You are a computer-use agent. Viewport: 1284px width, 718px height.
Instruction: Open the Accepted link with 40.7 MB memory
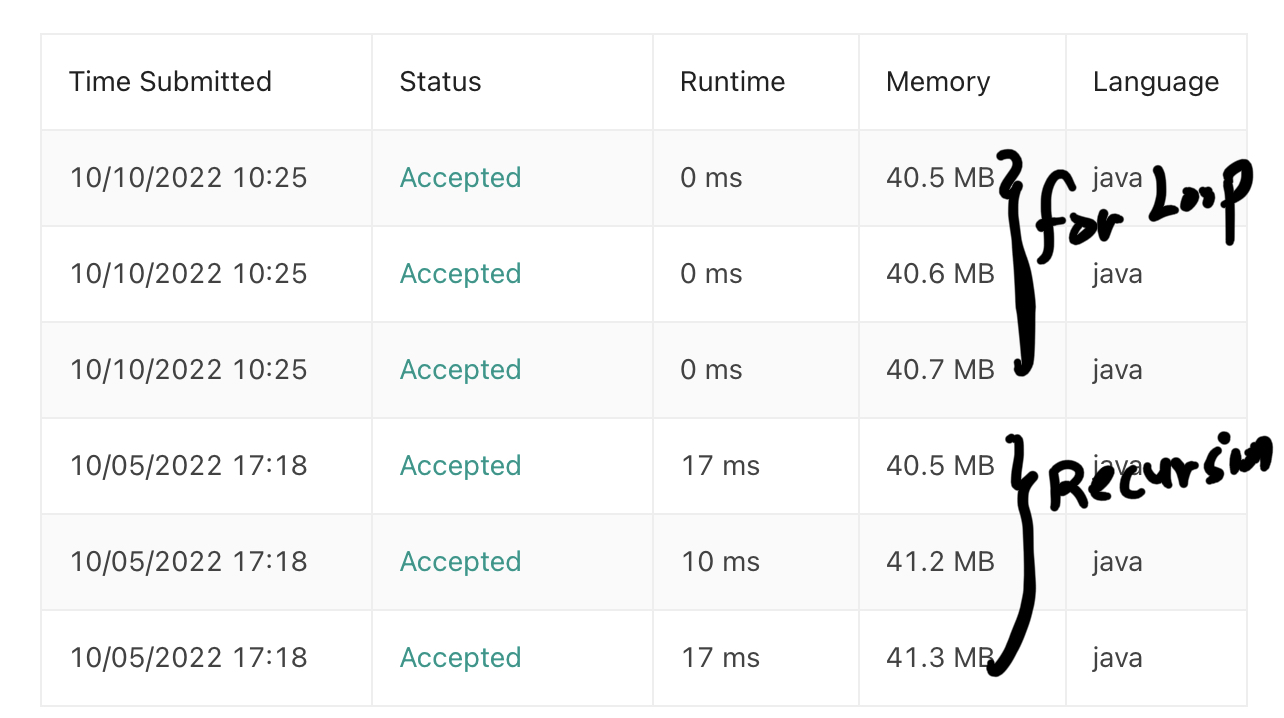(x=460, y=370)
